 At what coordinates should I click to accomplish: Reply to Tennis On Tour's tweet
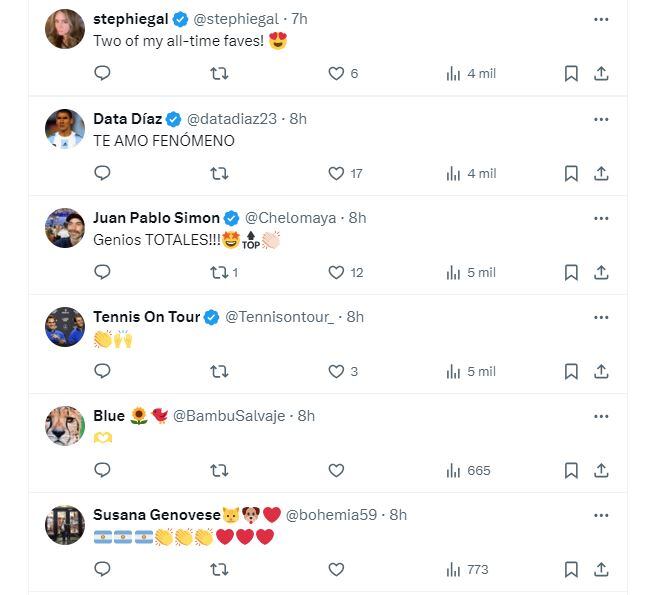pyautogui.click(x=102, y=371)
